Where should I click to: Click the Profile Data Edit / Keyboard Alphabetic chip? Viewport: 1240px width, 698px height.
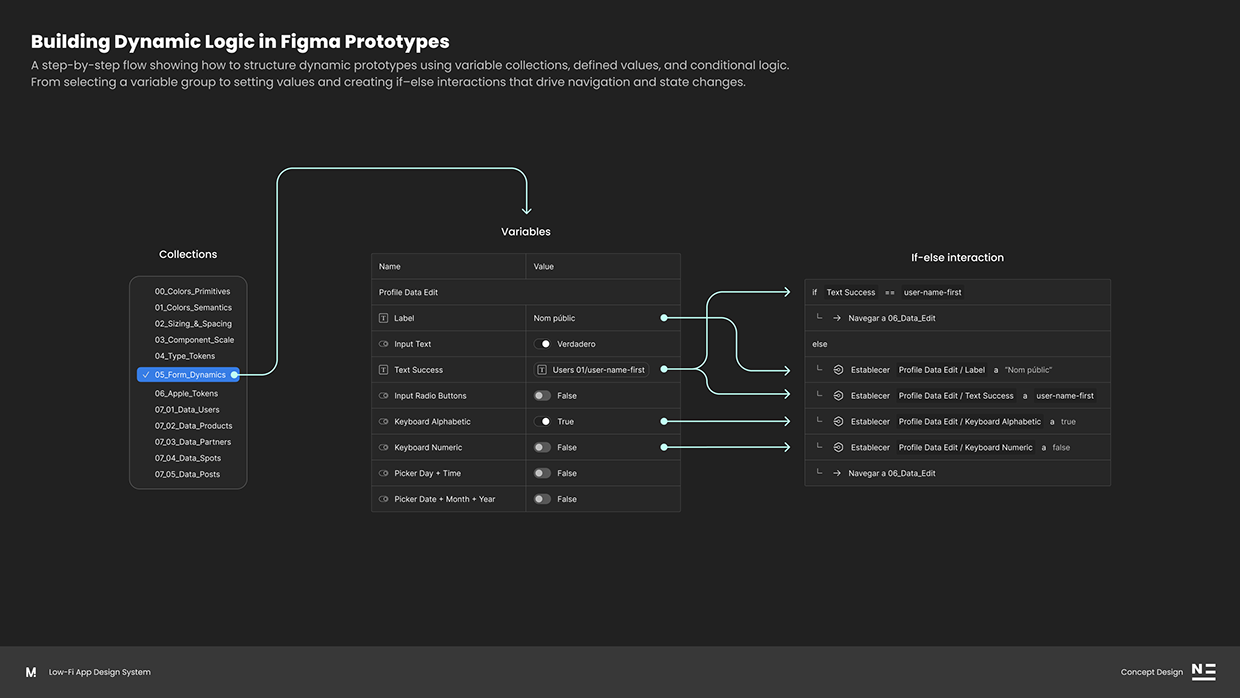tap(970, 422)
